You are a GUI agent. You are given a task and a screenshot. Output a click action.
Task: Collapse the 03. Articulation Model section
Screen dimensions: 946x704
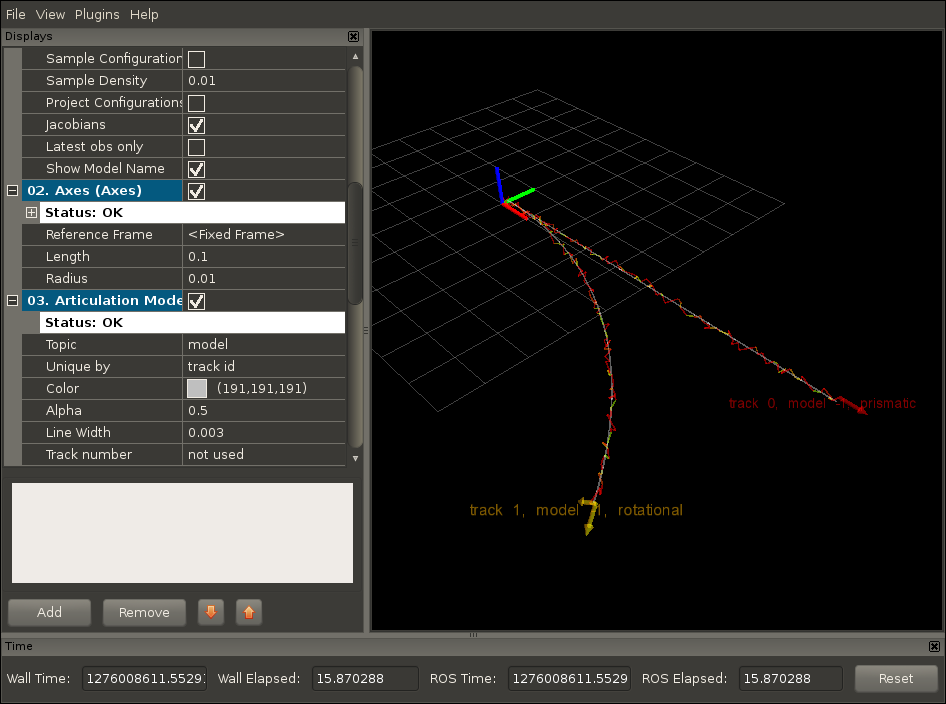[12, 301]
